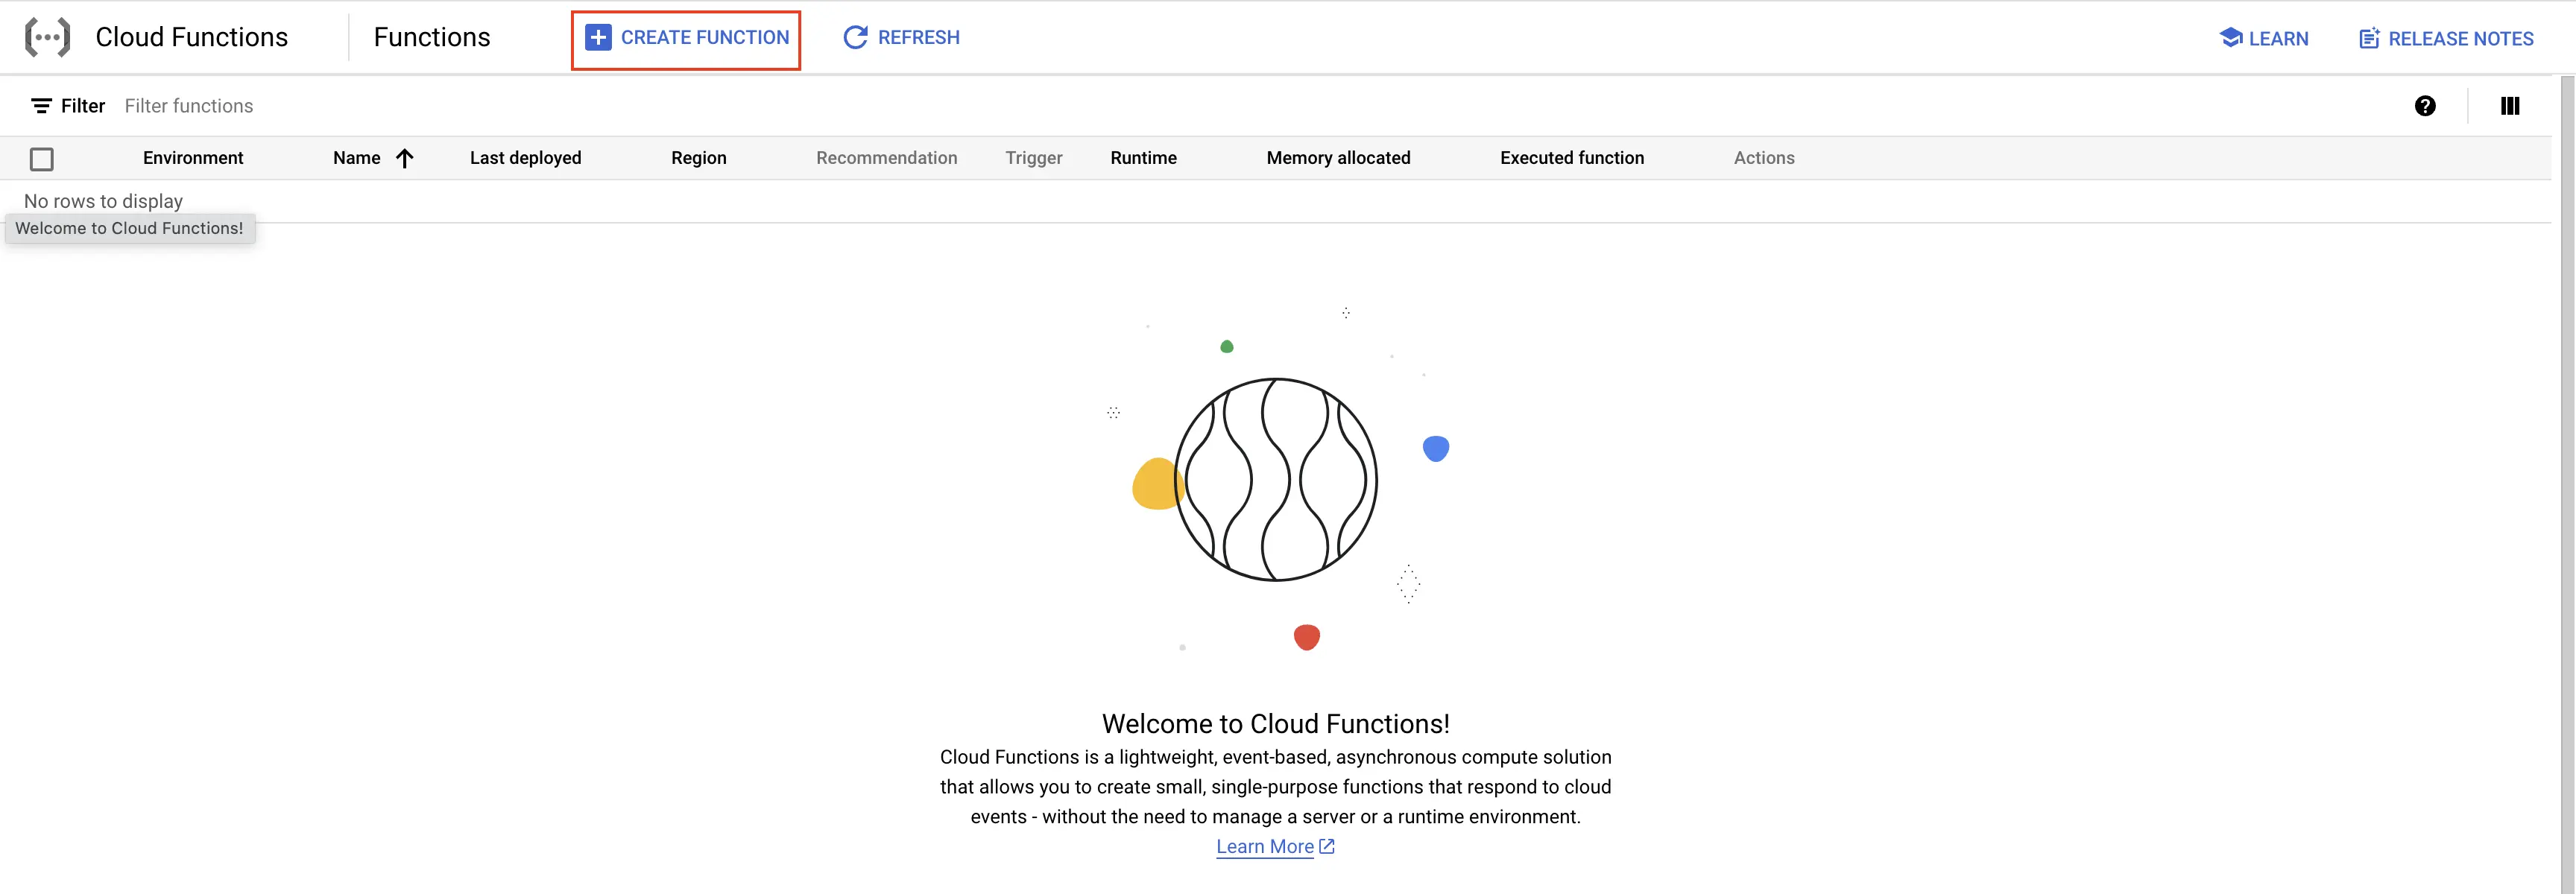Click the Actions column header
2576x894 pixels.
pyautogui.click(x=1764, y=158)
